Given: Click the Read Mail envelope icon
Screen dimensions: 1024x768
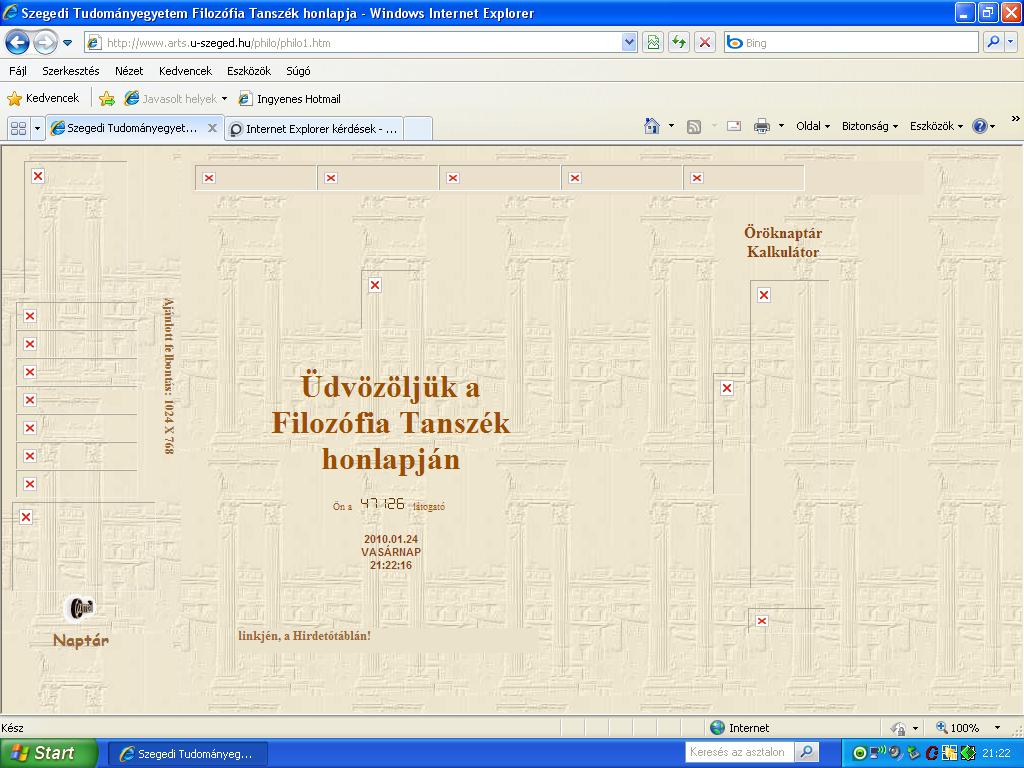Looking at the screenshot, I should [x=734, y=126].
